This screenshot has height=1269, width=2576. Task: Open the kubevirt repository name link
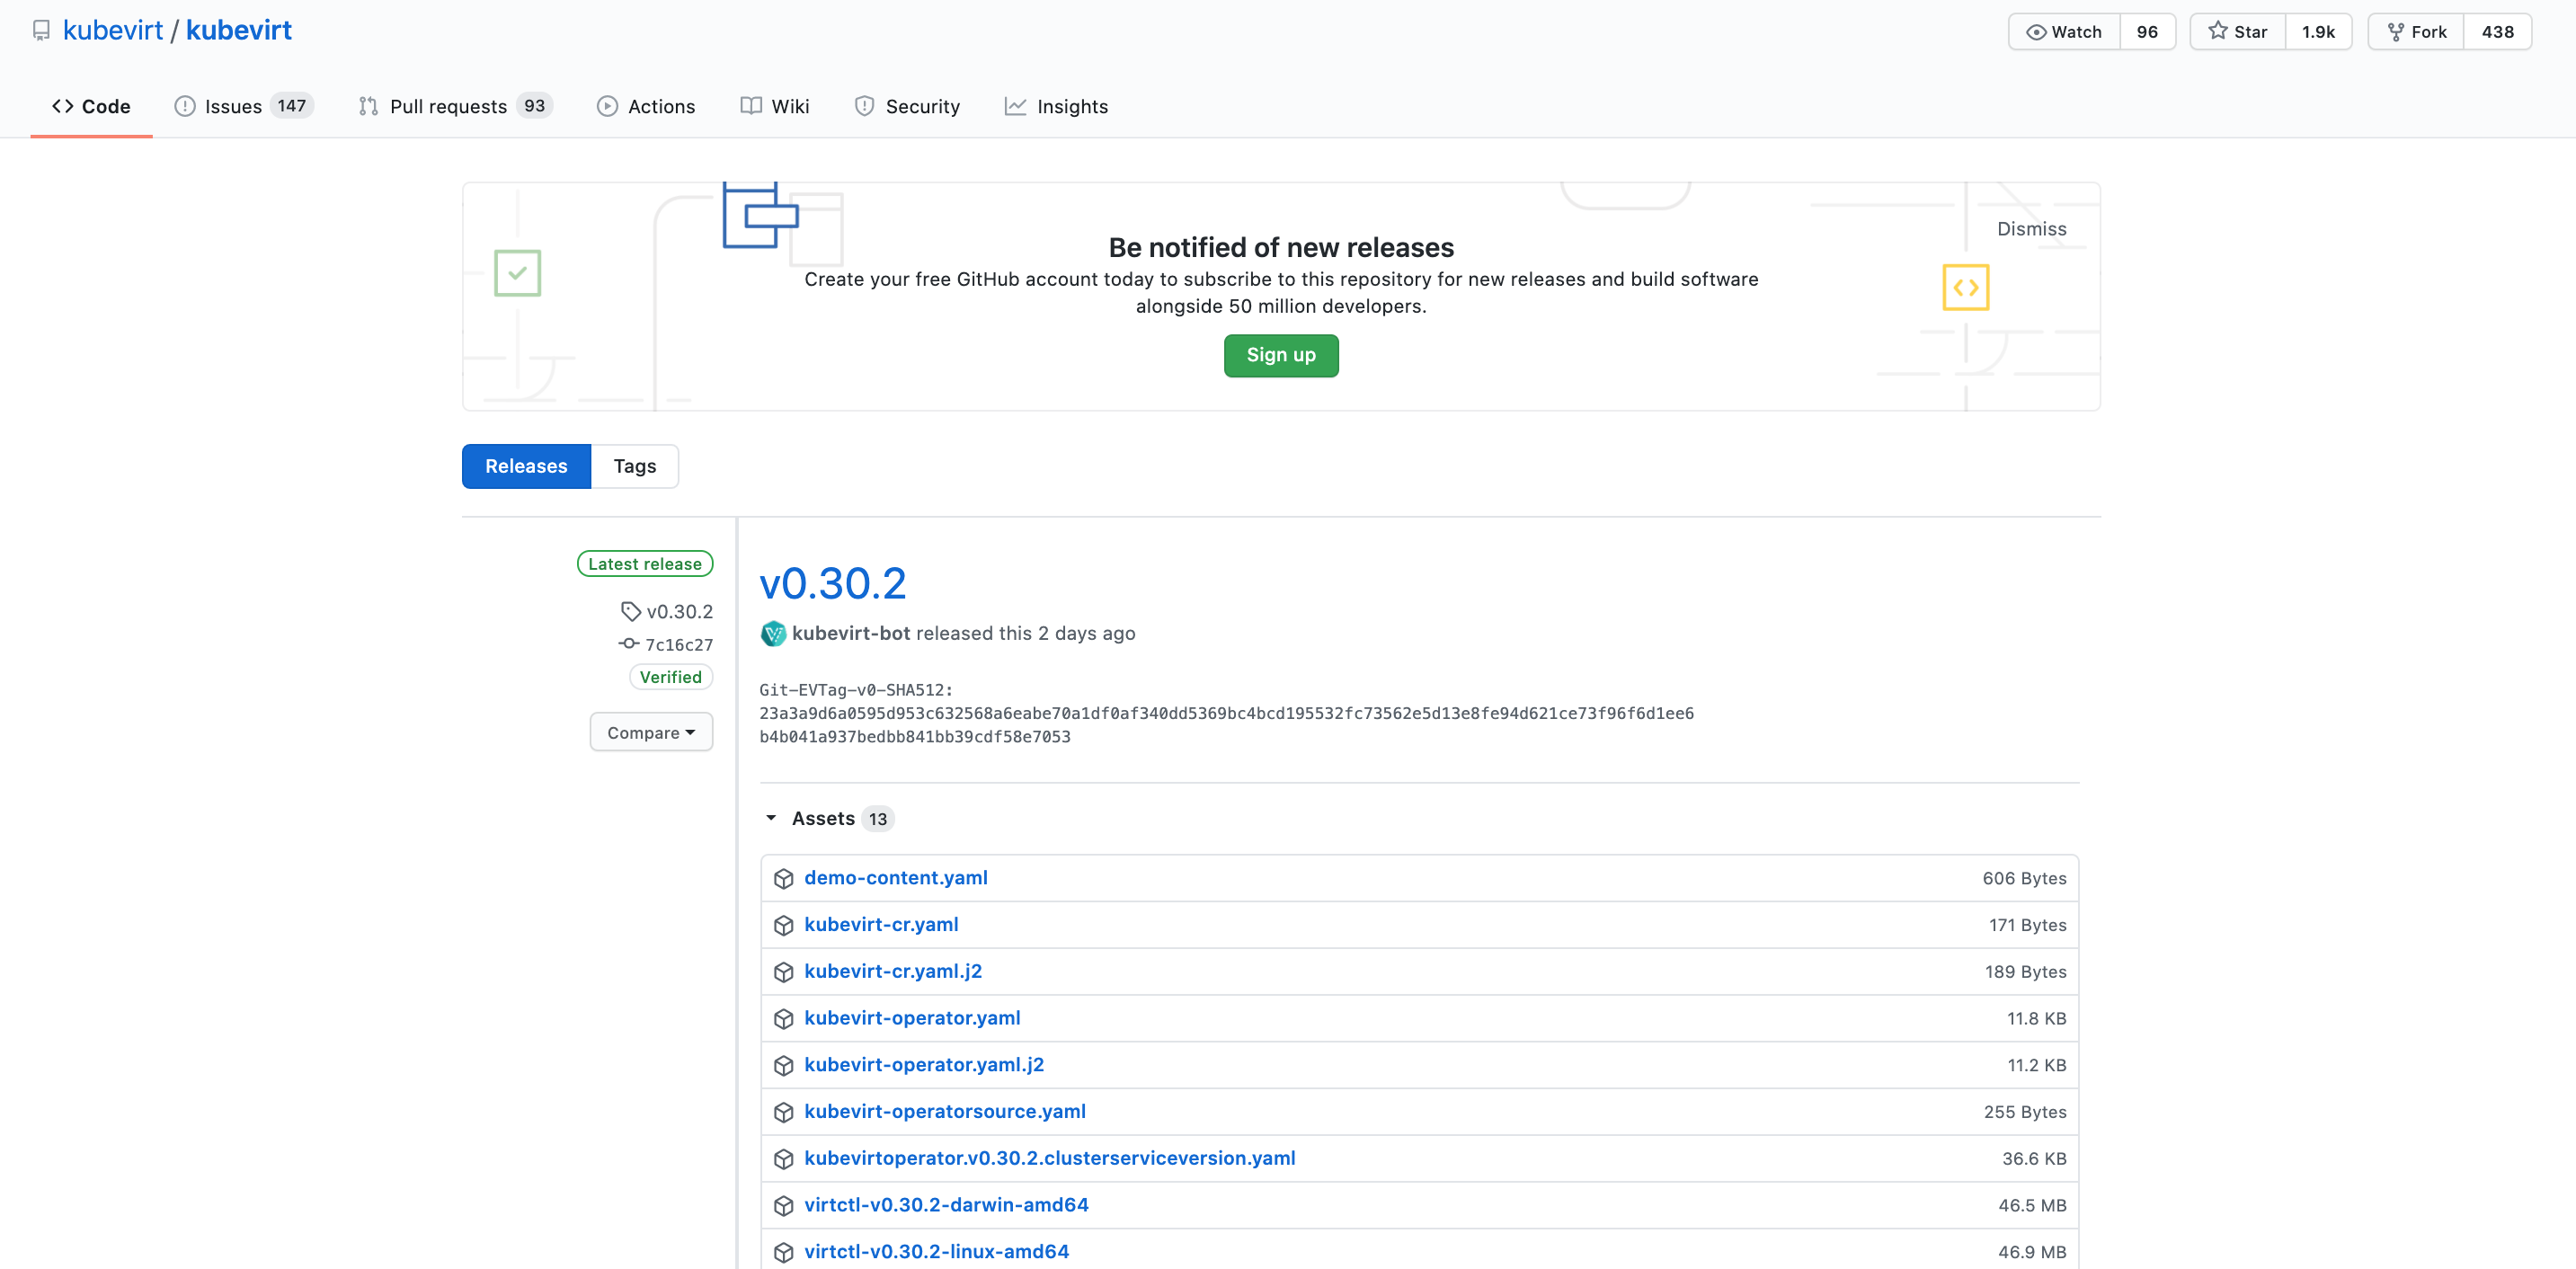point(239,30)
